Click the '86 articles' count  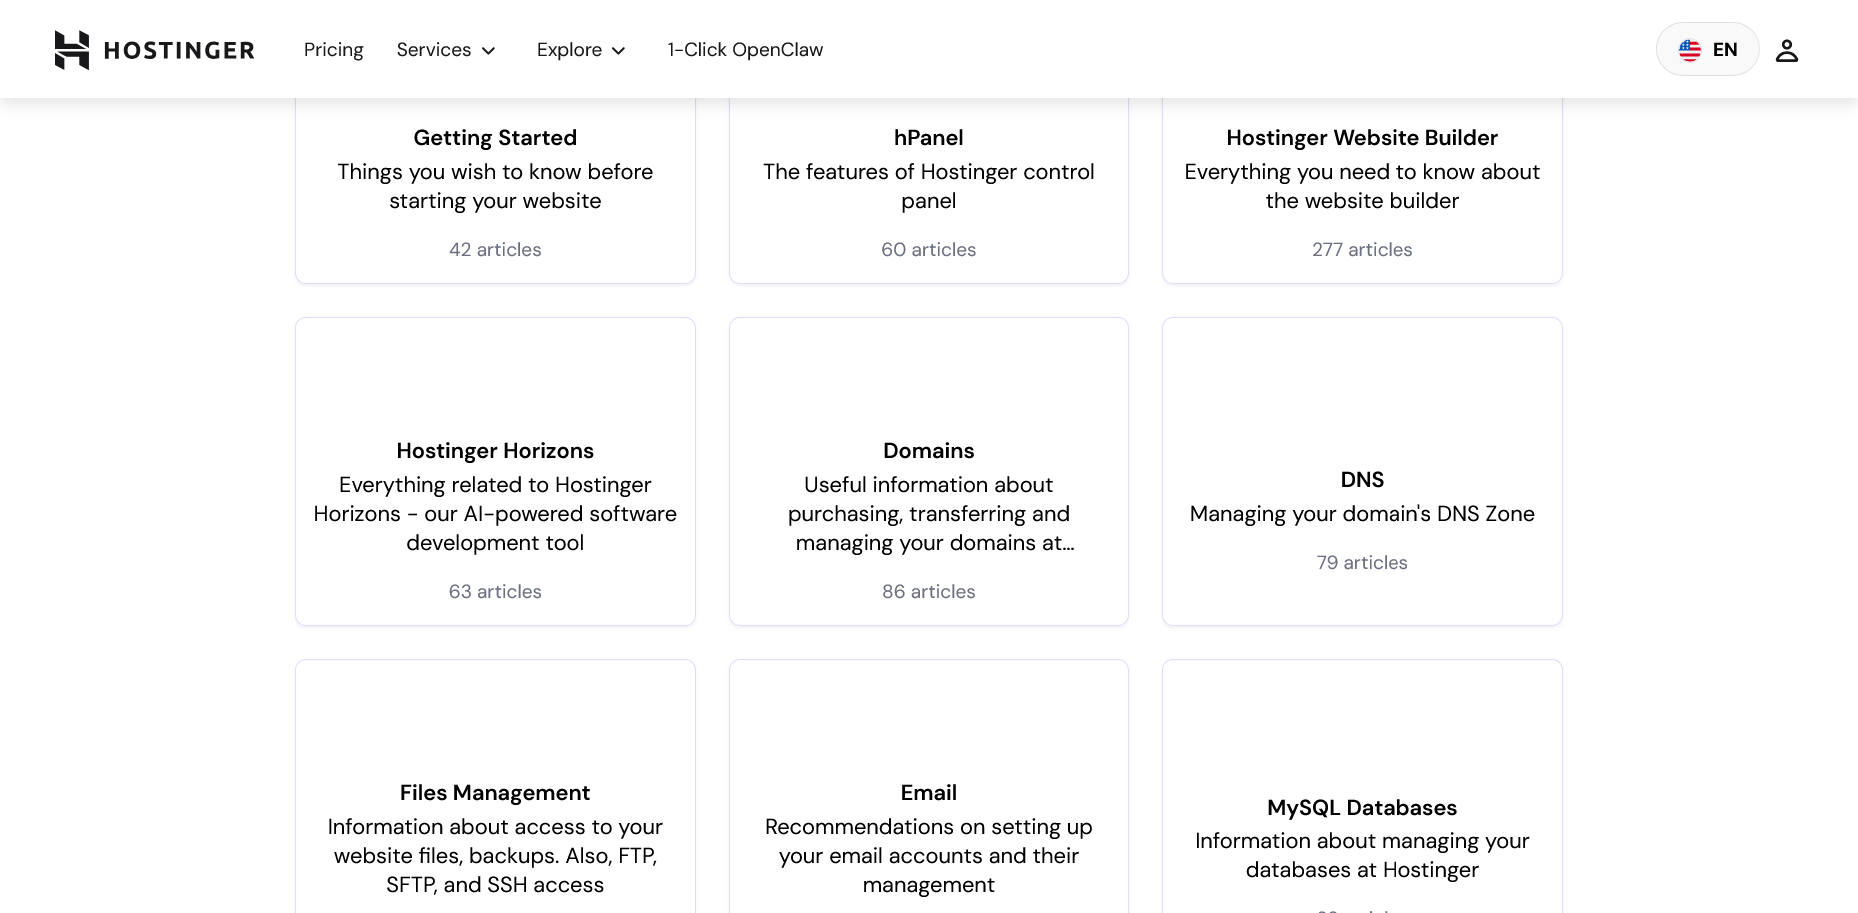(929, 592)
